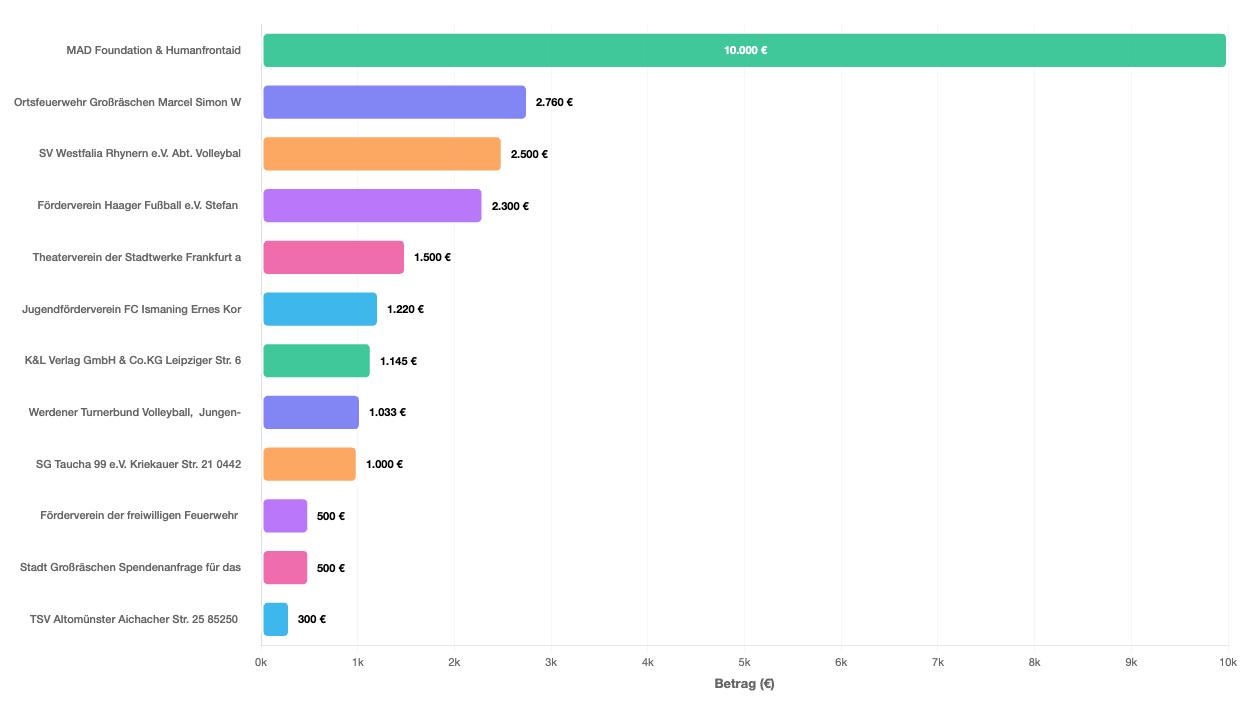Select the purple Förderverein freiwilligen Feuerwehr bar
The width and height of the screenshot is (1251, 703).
[x=285, y=516]
